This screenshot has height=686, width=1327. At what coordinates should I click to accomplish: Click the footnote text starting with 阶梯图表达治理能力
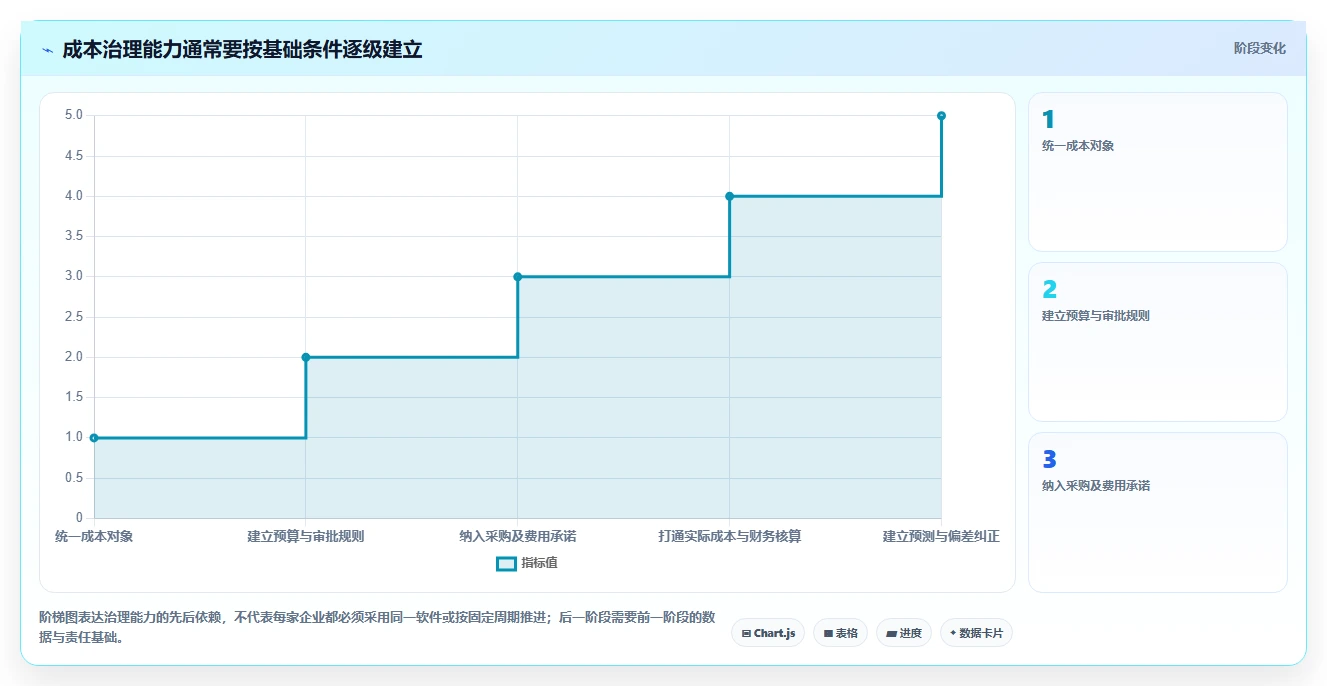point(377,627)
